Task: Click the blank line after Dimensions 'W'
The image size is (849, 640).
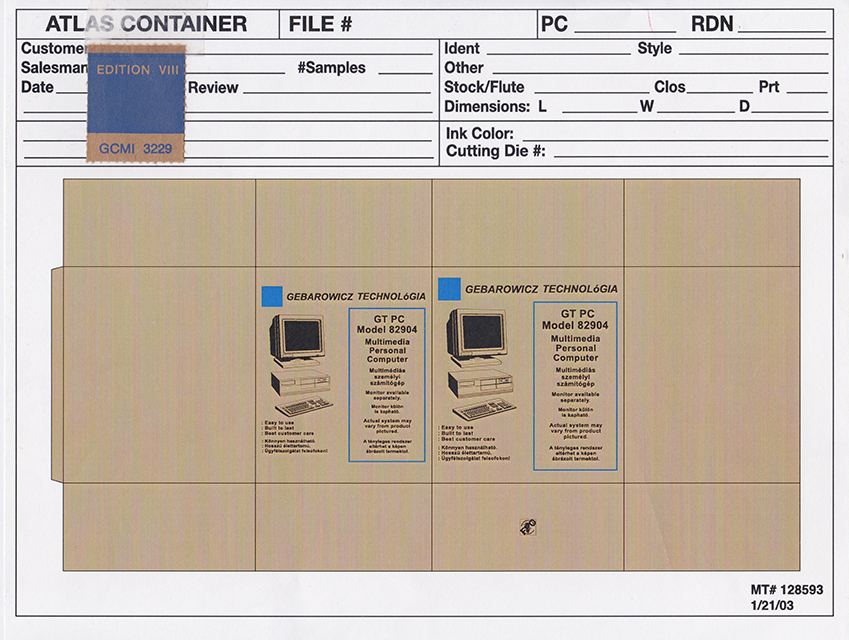Action: (x=696, y=112)
